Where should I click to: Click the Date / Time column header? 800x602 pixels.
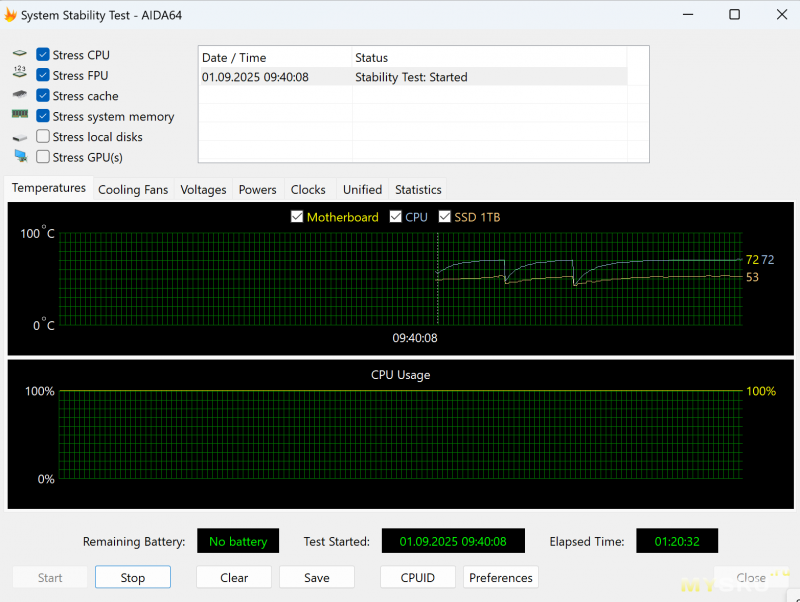275,58
